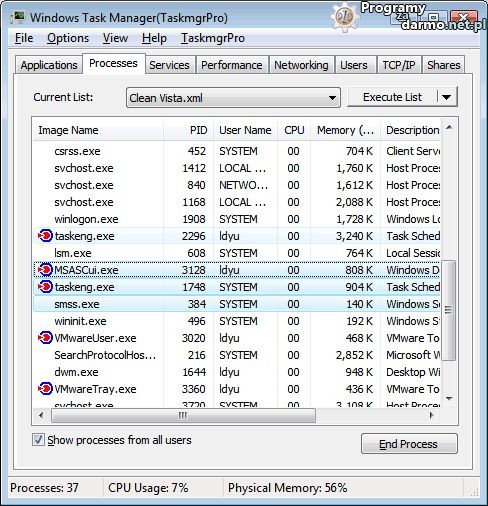Click the scroll down arrow of process list
The image size is (488, 506).
449,398
